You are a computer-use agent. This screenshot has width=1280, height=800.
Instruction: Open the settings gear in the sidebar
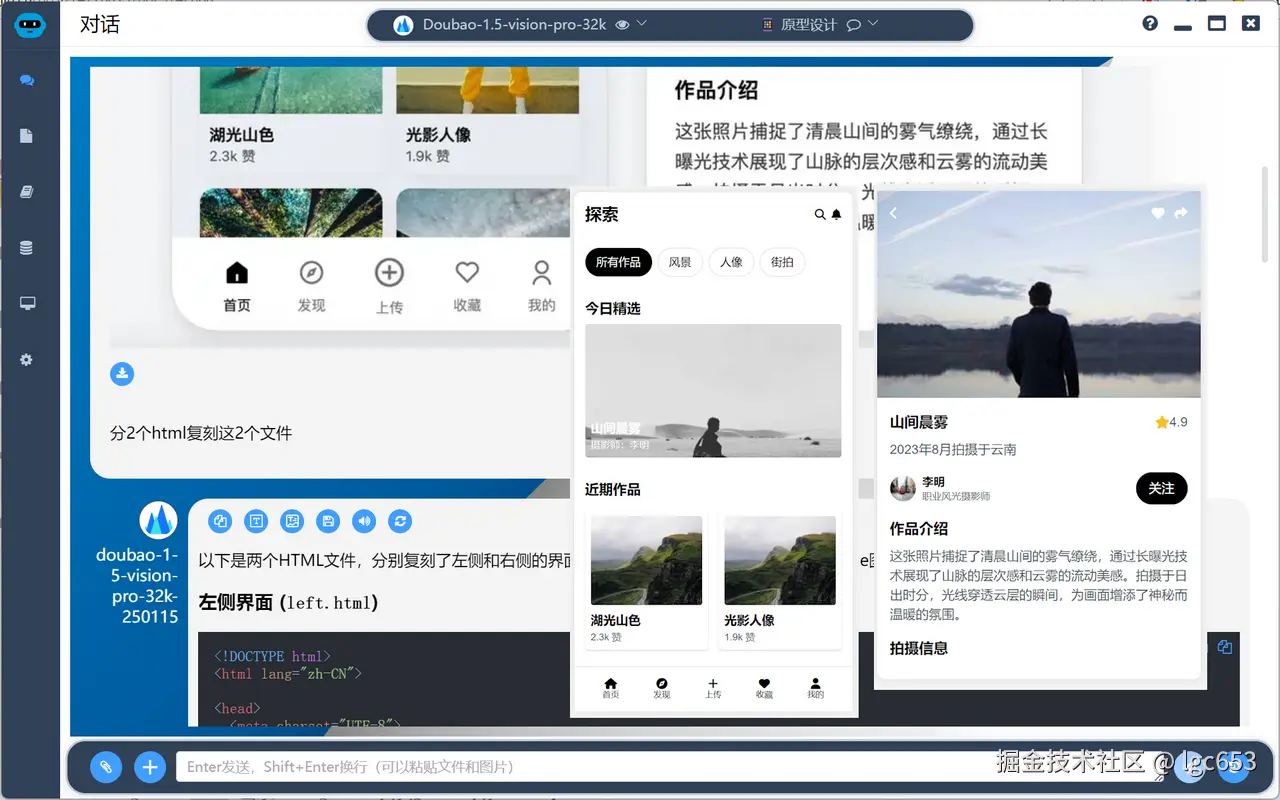30,360
